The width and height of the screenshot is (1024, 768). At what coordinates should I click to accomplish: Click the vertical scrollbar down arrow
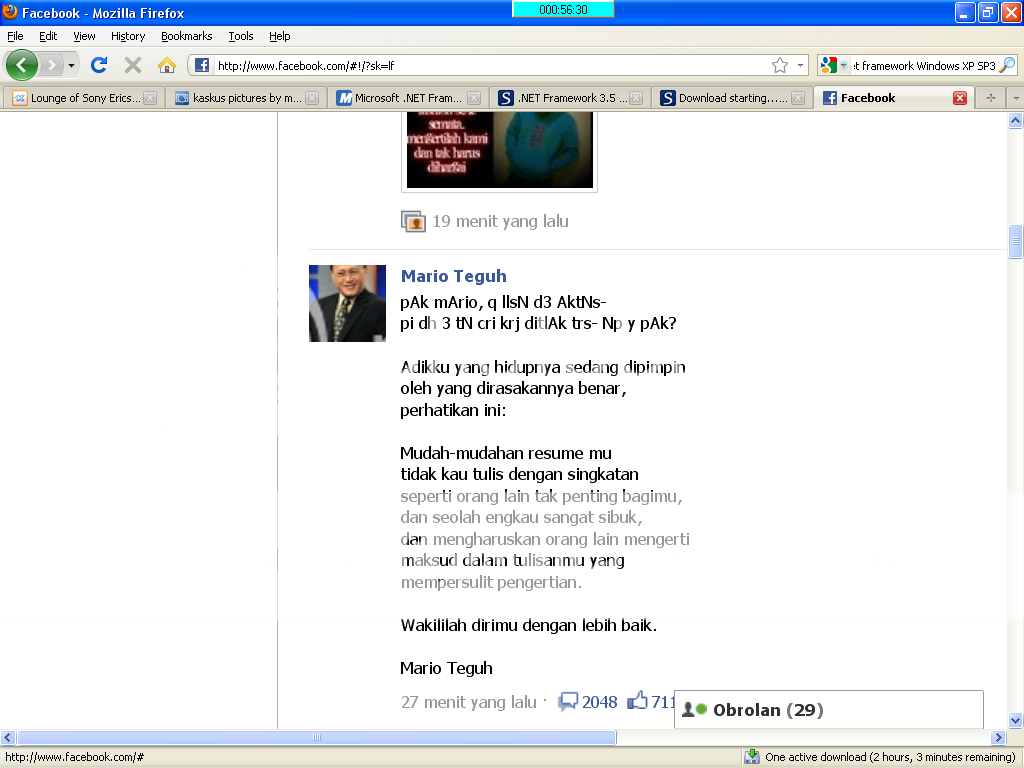point(1015,720)
